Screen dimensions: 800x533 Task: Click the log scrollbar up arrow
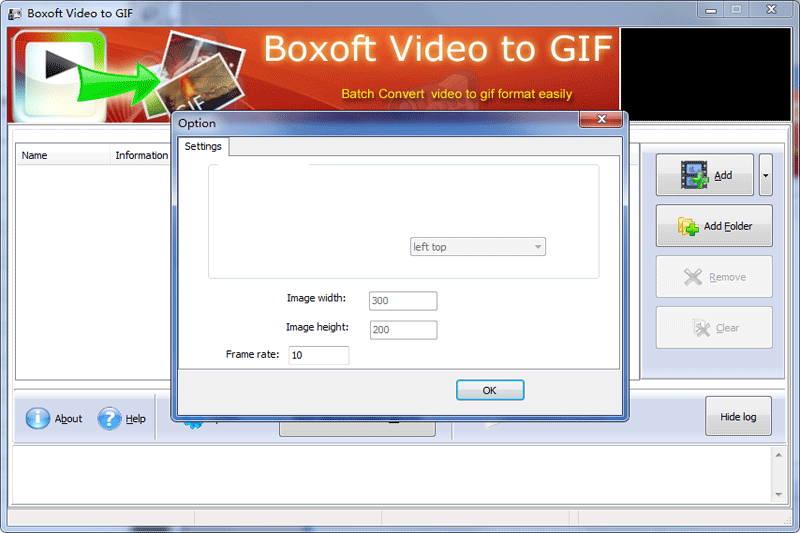point(779,455)
